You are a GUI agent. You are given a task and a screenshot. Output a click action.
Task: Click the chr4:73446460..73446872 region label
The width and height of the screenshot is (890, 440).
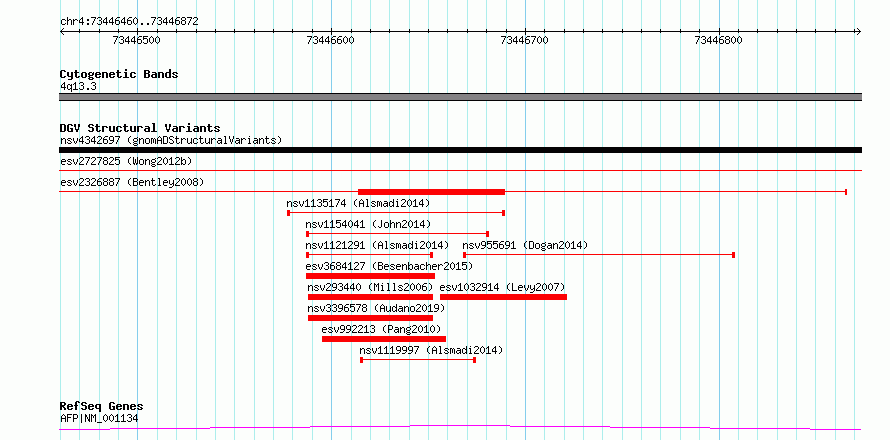coord(129,22)
